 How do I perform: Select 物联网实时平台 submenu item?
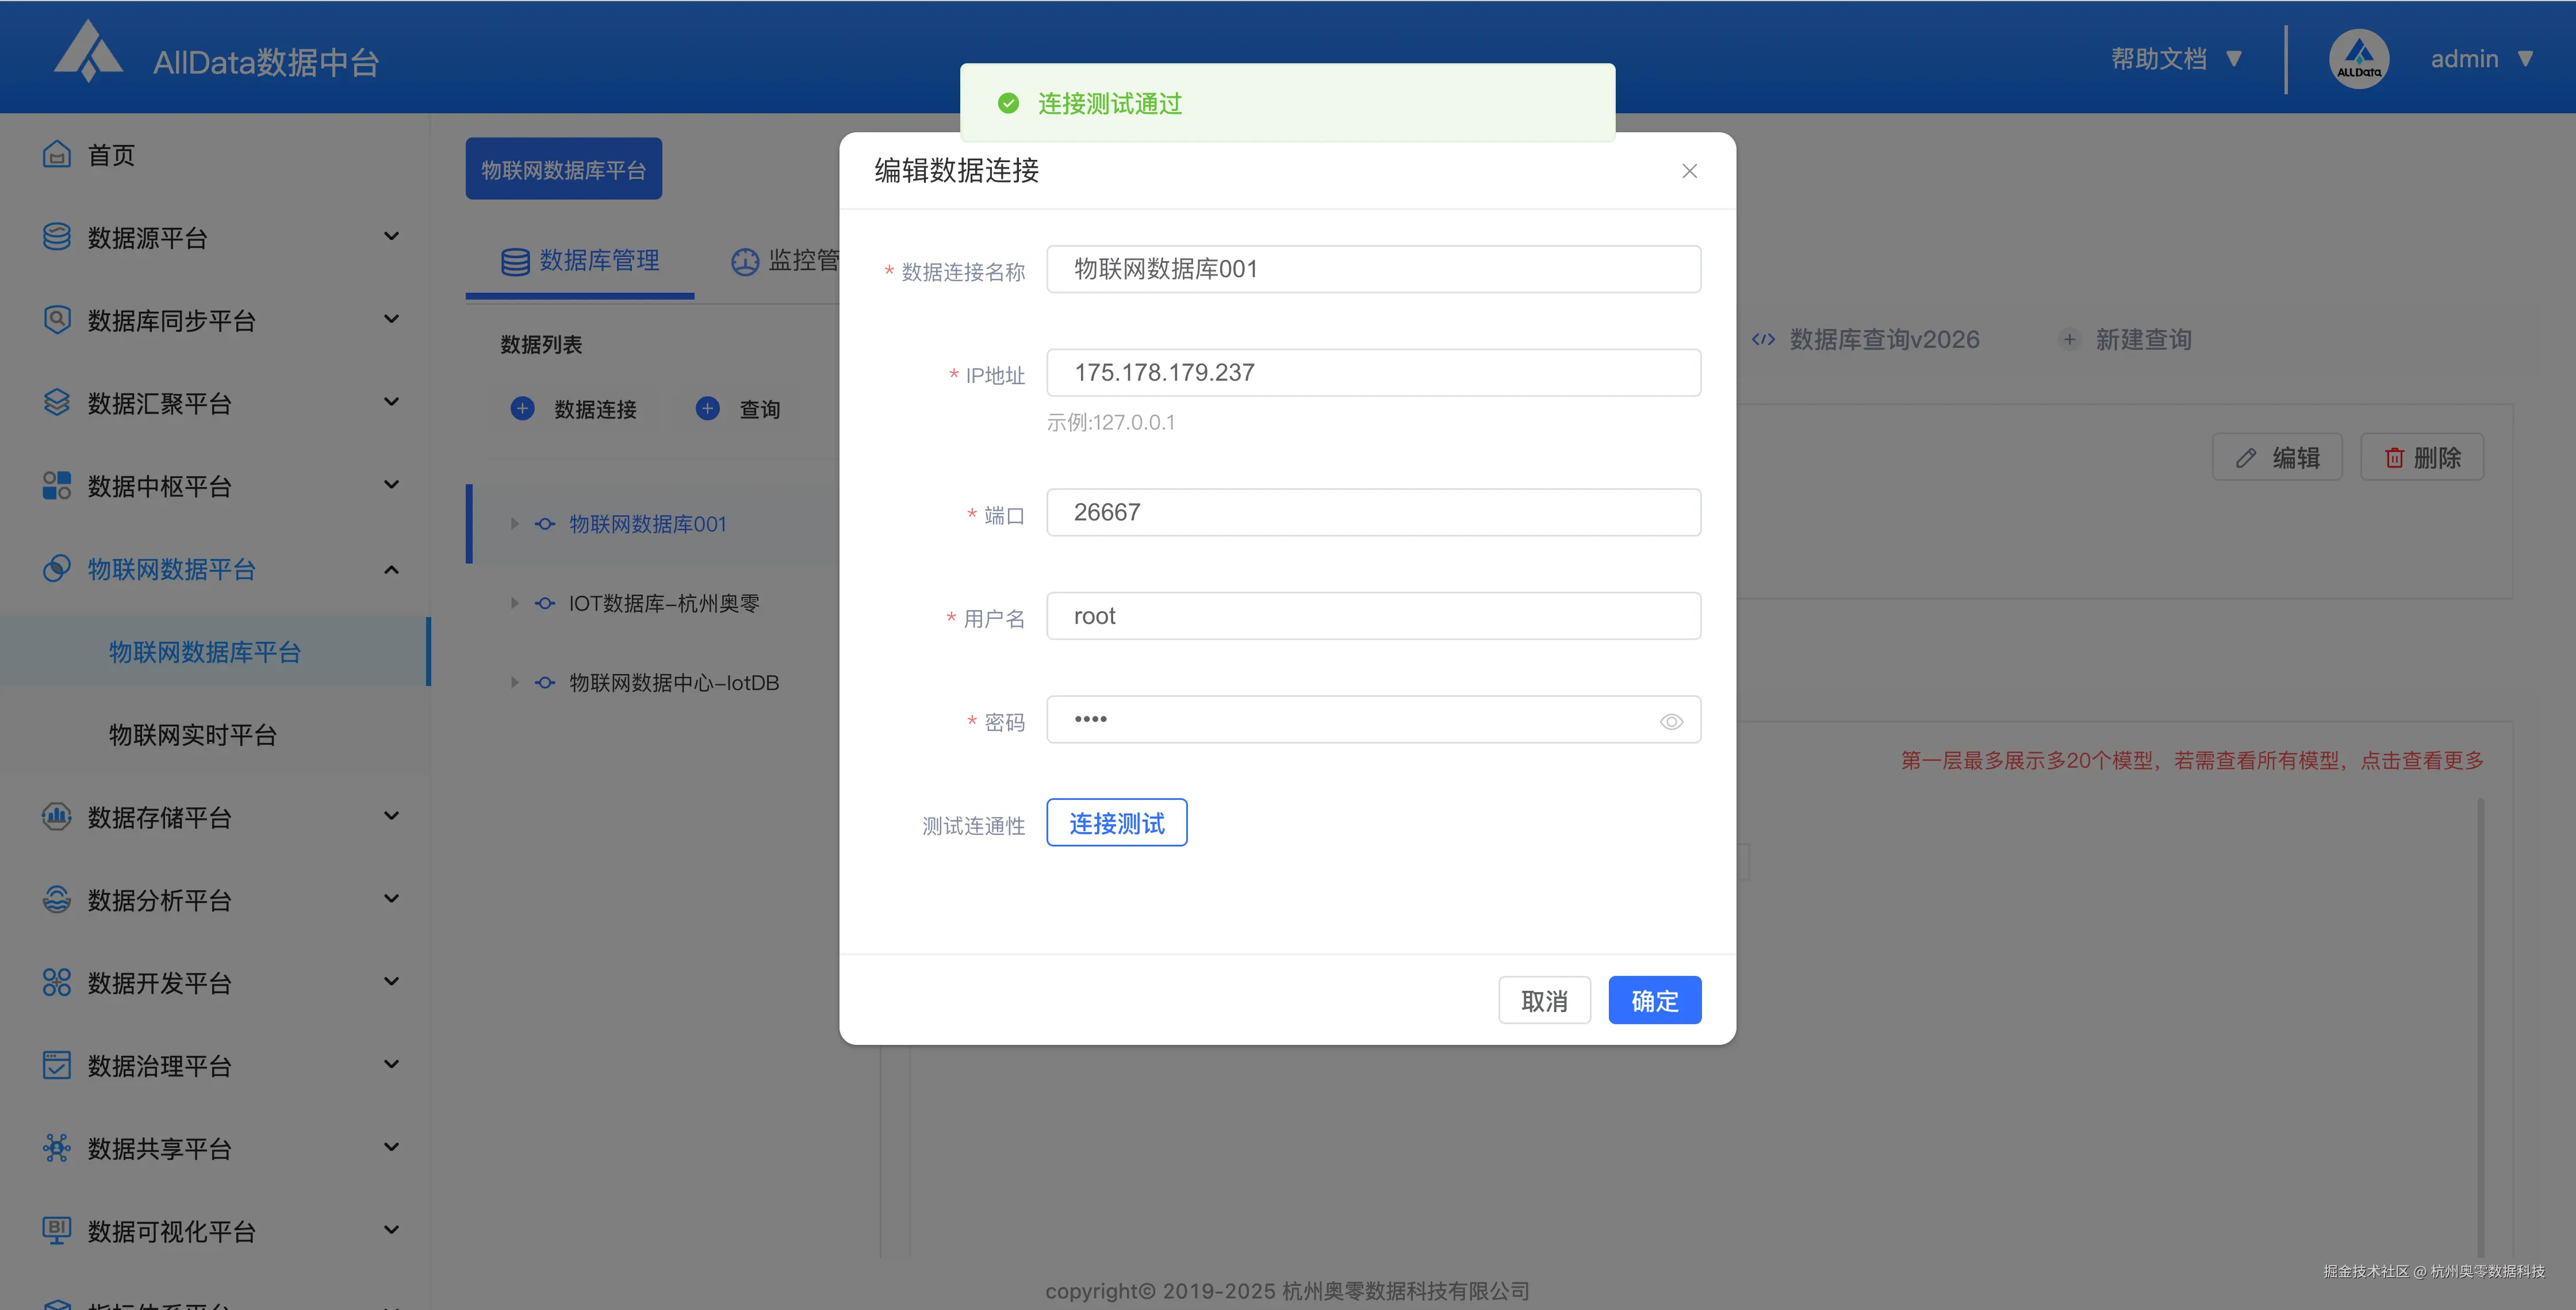(192, 735)
